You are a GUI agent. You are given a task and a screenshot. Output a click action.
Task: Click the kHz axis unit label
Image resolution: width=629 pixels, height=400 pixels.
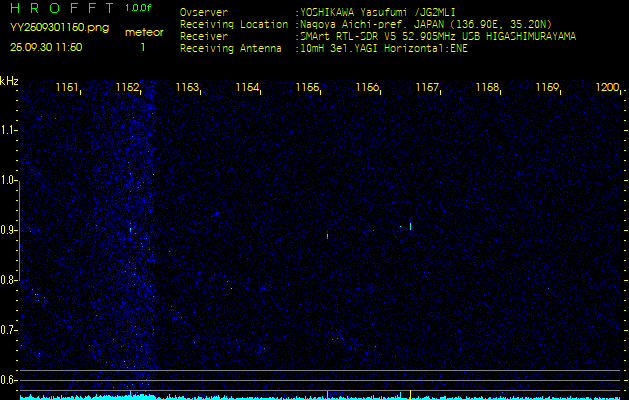coord(10,81)
